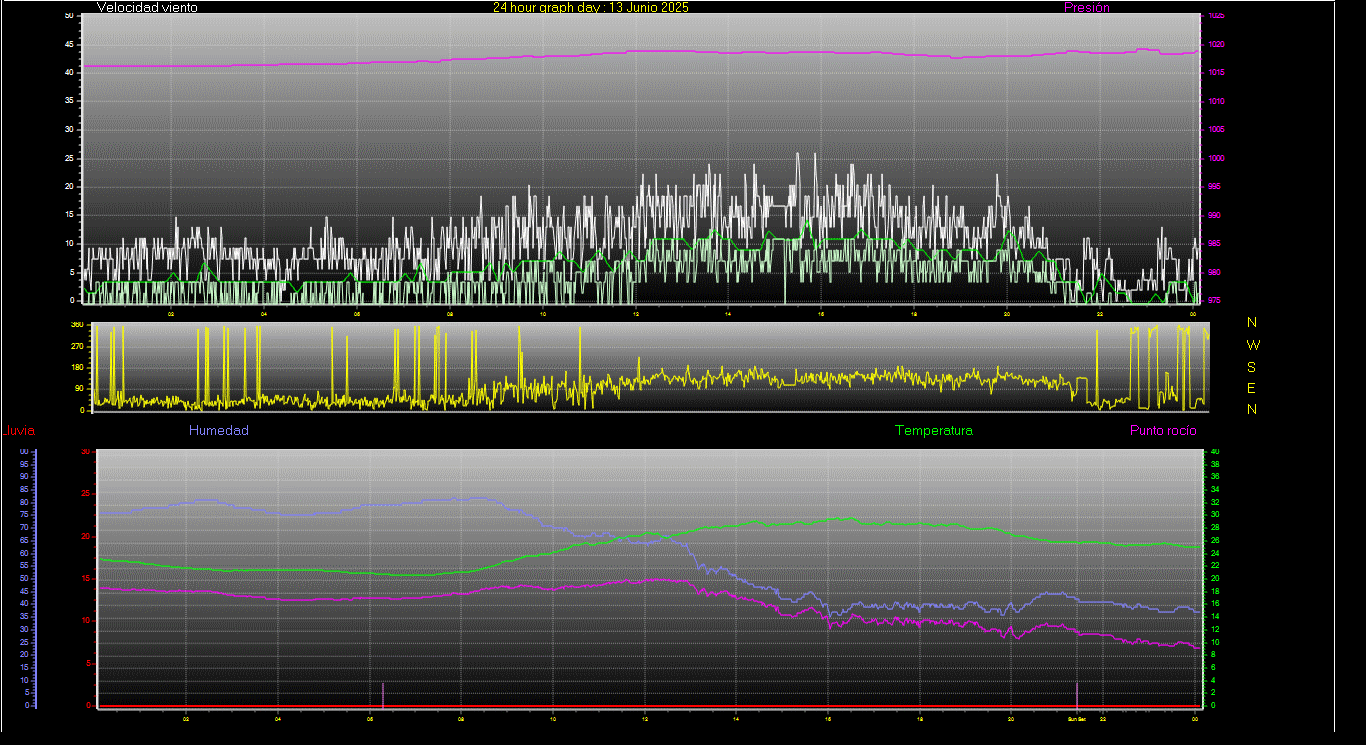Click the sunset marker line above 'Sun Set'

pyautogui.click(x=1077, y=694)
